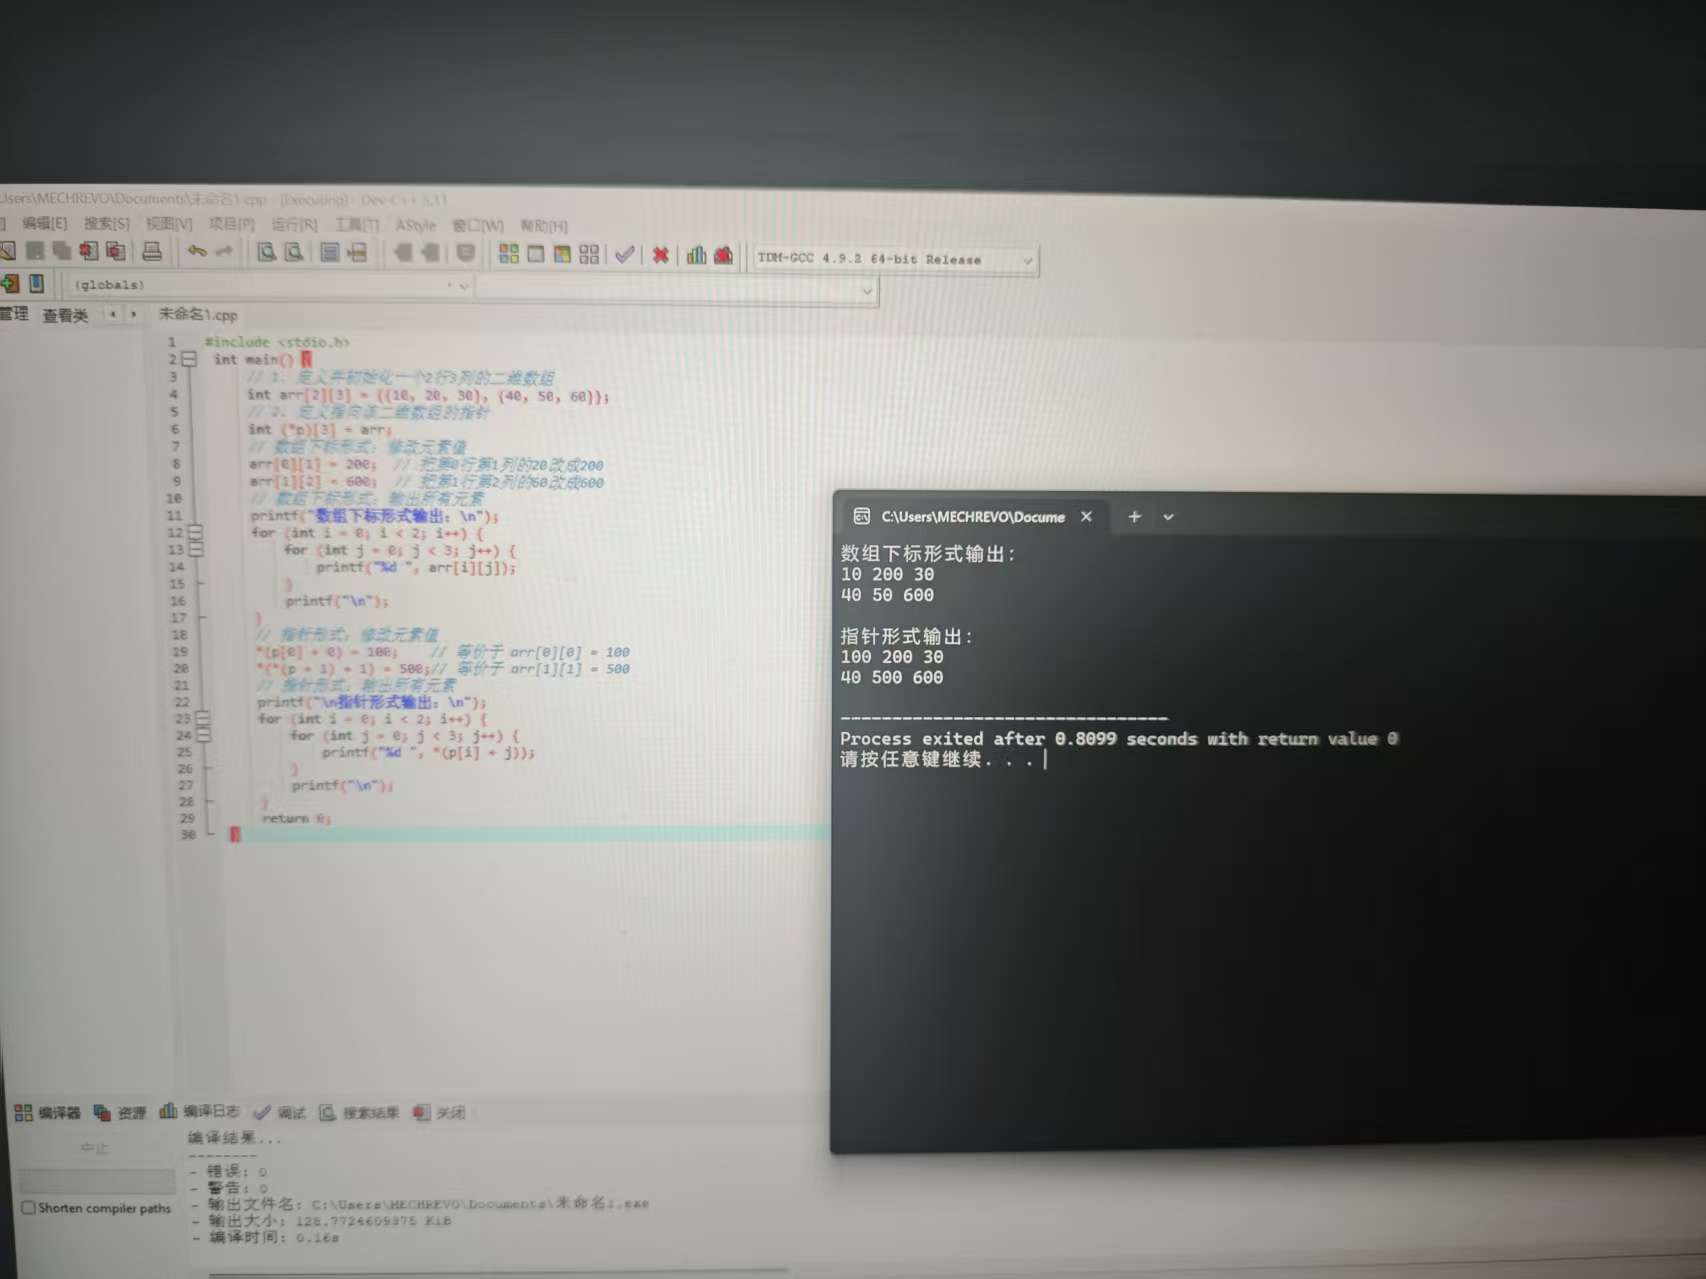Click the right tab scroll arrow

[x=133, y=314]
